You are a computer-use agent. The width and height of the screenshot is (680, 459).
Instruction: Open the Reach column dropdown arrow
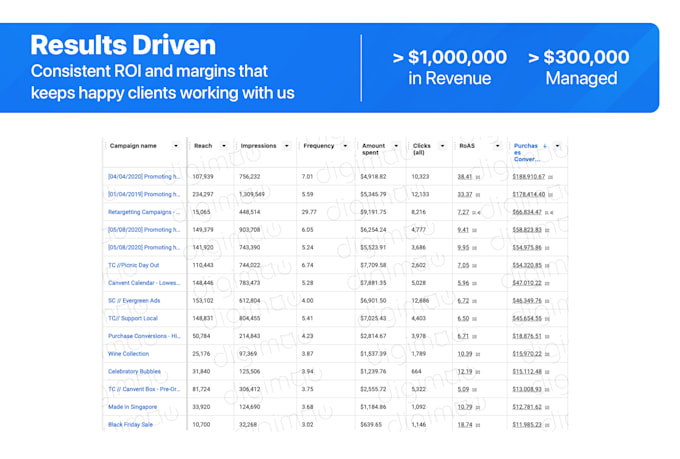(x=224, y=146)
